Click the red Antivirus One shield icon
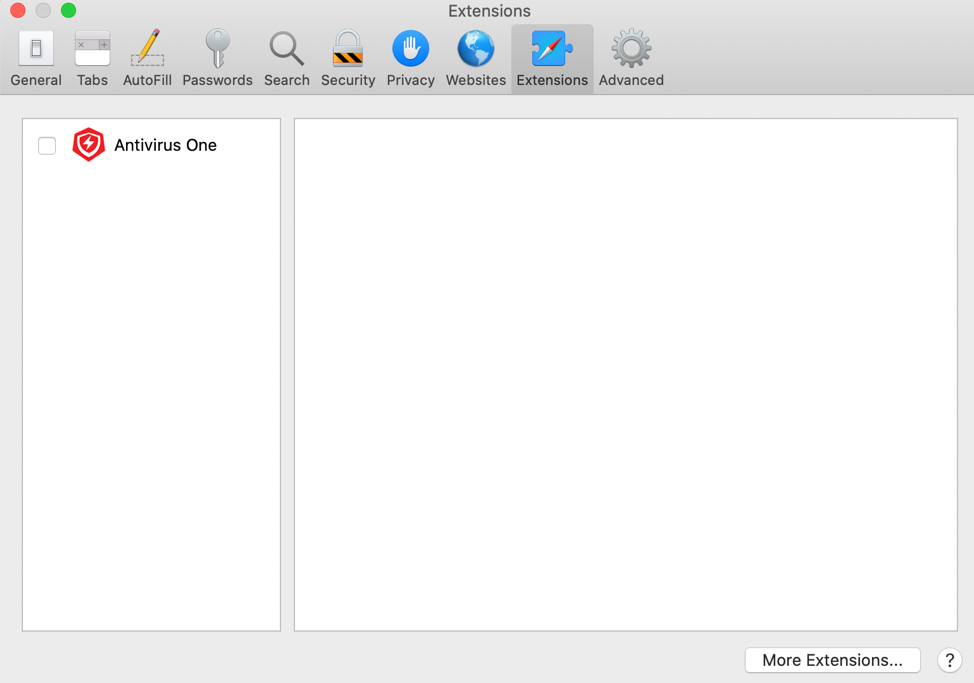 [89, 145]
